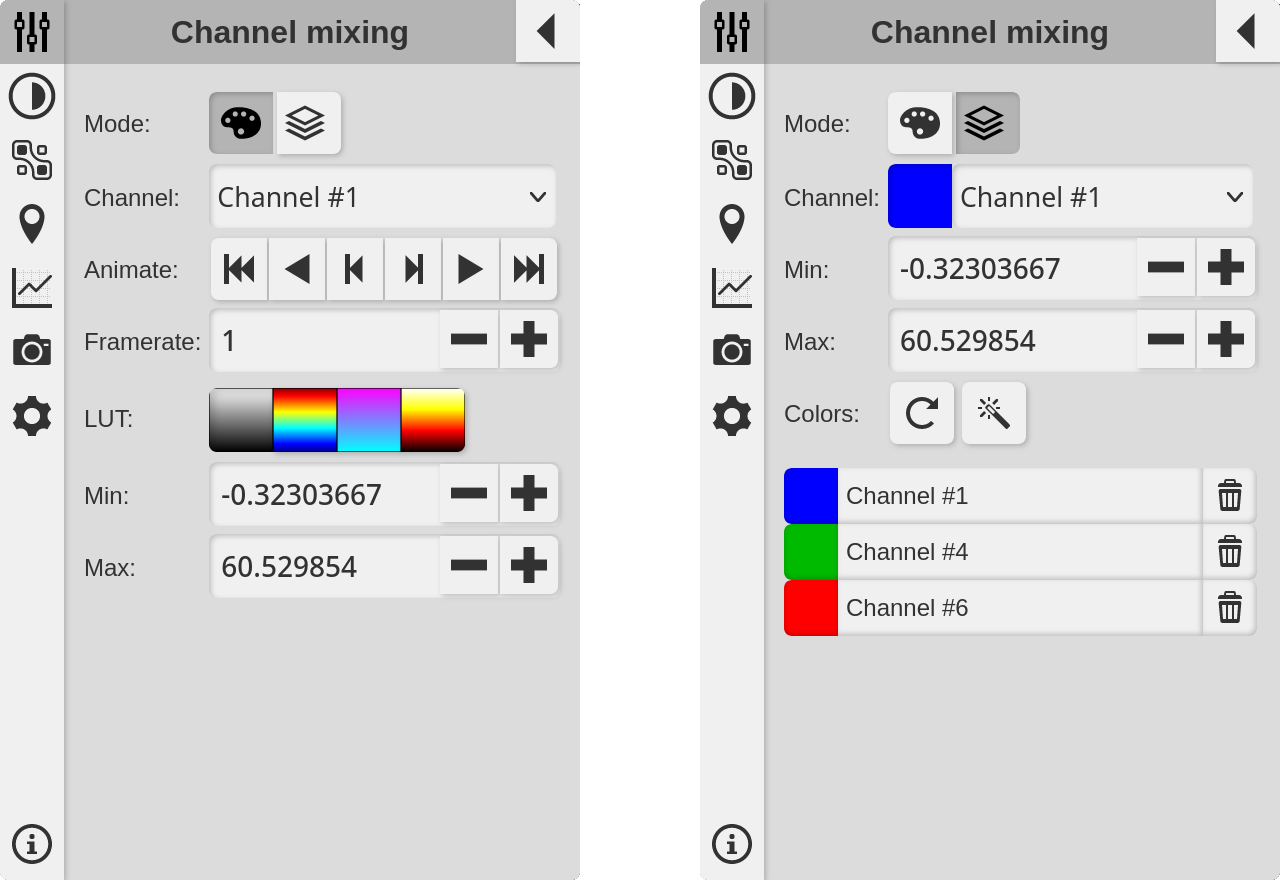Click blue color swatch beside Channel dropdown
The image size is (1280, 880).
pyautogui.click(x=920, y=197)
